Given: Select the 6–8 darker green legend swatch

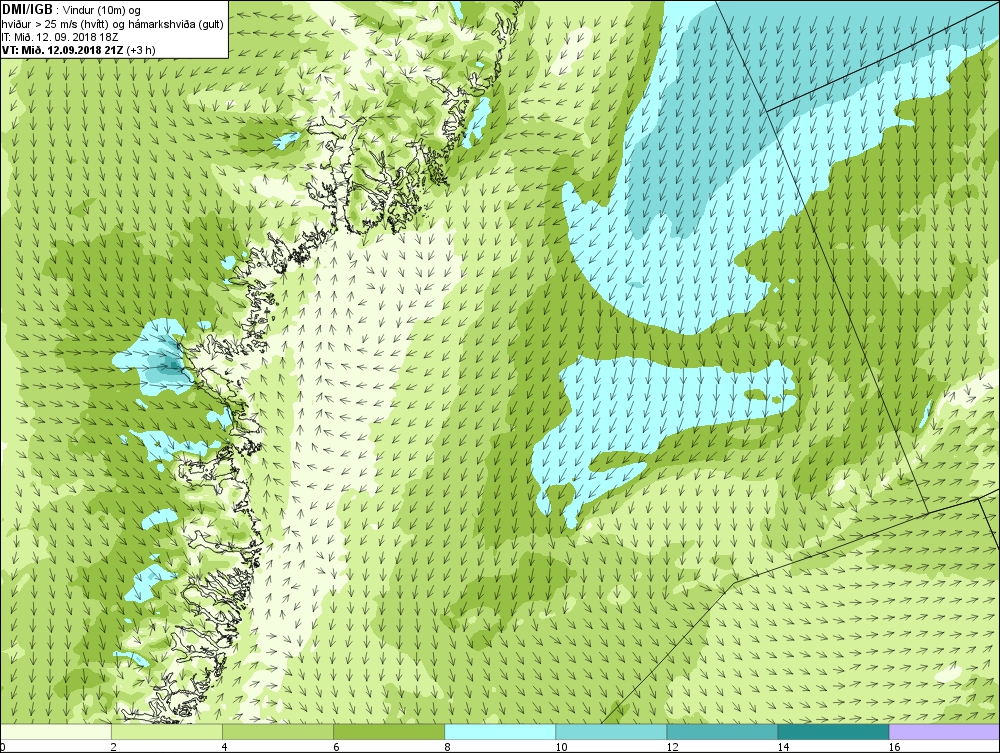Looking at the screenshot, I should click(x=389, y=731).
